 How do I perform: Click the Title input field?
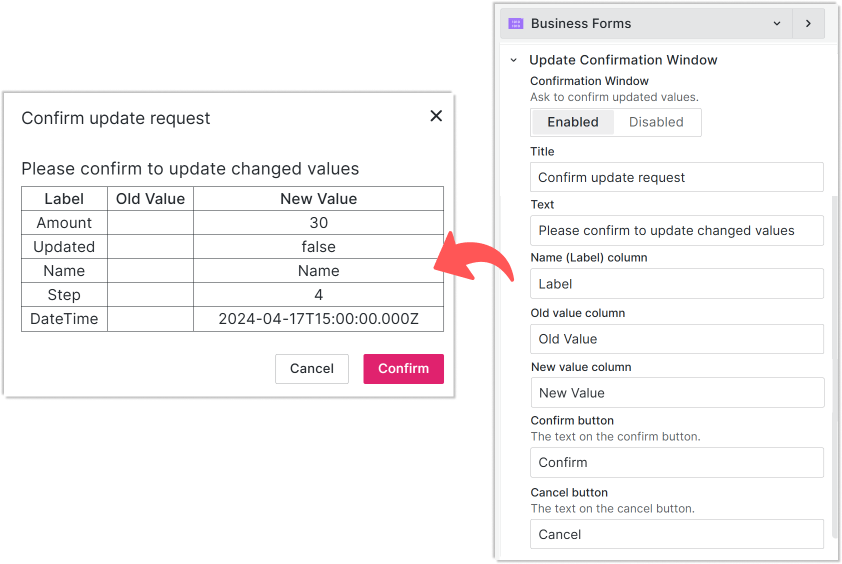[676, 177]
